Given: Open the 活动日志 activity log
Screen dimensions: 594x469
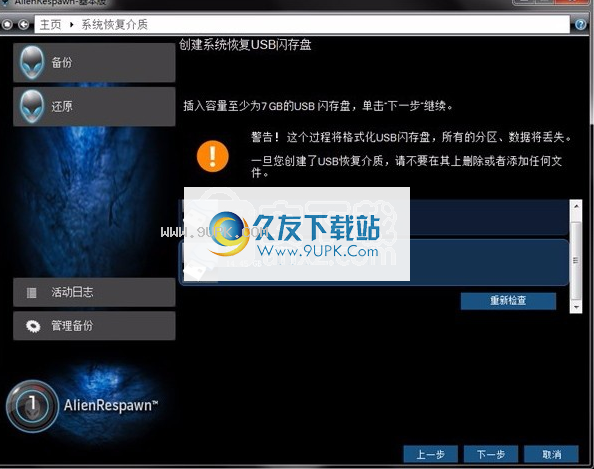Looking at the screenshot, I should (94, 292).
